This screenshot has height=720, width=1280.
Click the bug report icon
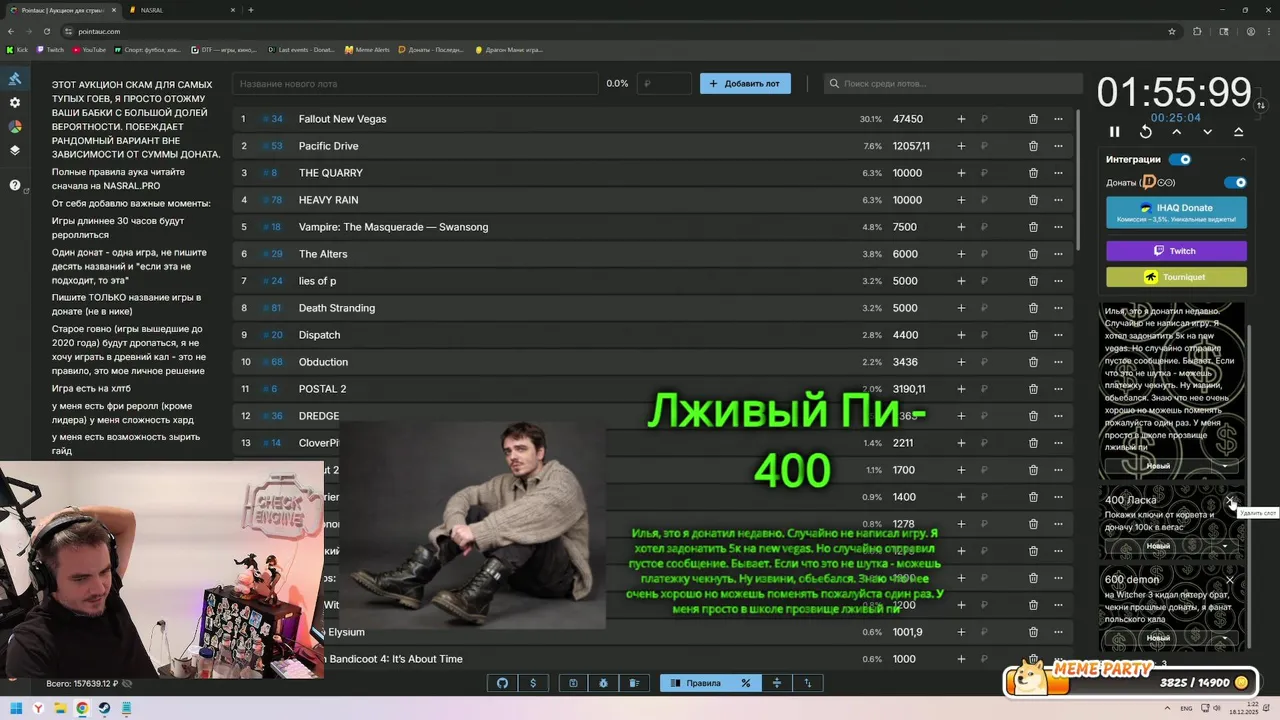point(604,683)
